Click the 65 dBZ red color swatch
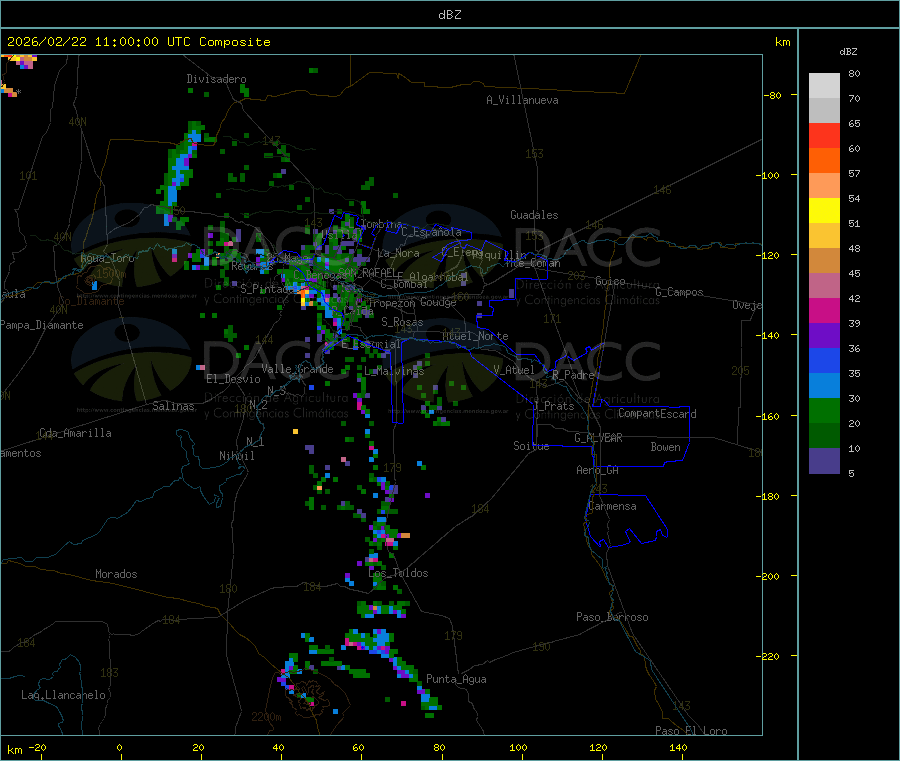The image size is (900, 761). 824,135
